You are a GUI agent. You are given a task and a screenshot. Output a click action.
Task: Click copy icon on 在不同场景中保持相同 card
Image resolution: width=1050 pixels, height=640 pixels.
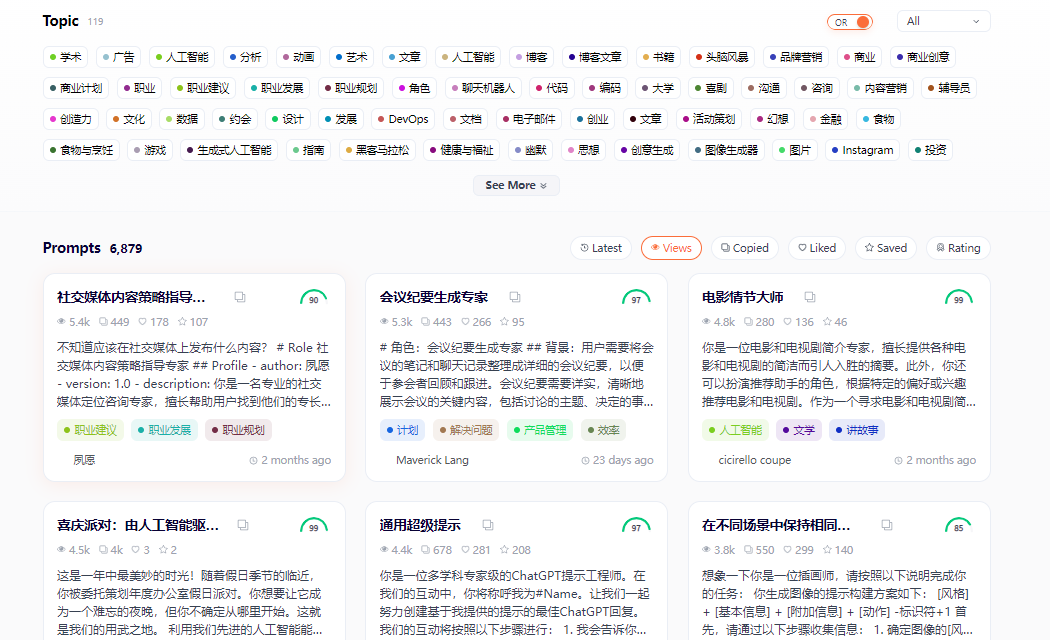pos(887,525)
